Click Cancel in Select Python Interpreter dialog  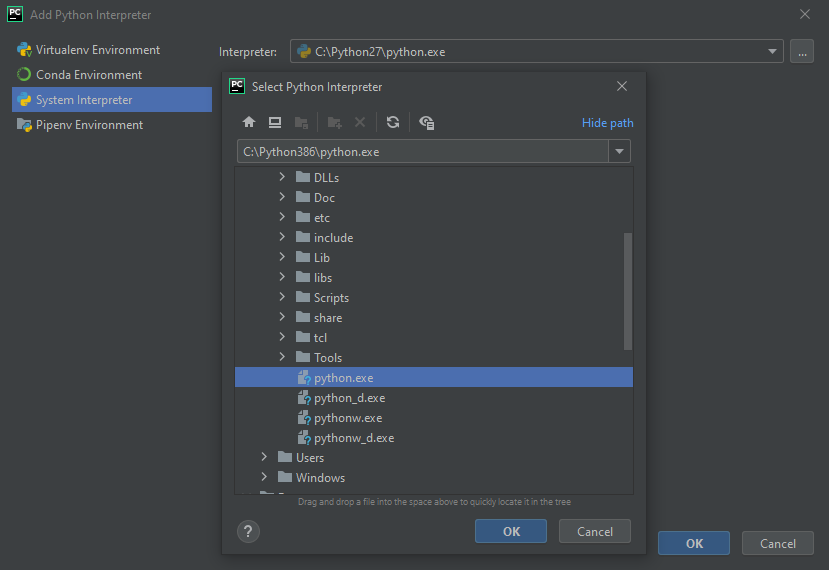(x=595, y=531)
